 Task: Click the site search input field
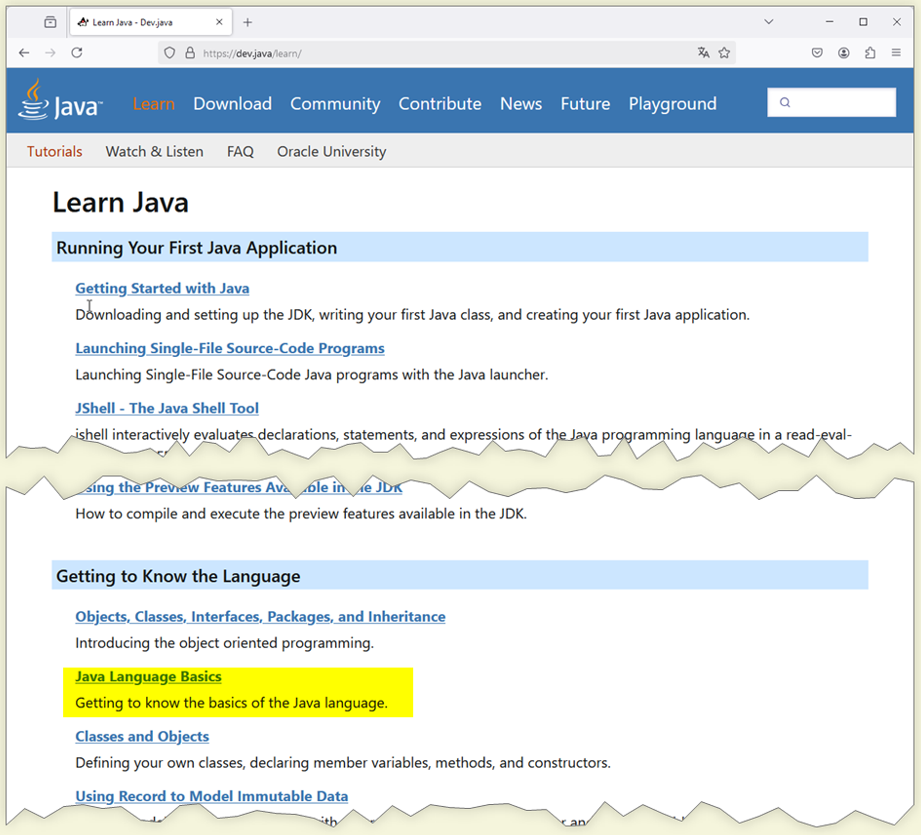tap(838, 102)
